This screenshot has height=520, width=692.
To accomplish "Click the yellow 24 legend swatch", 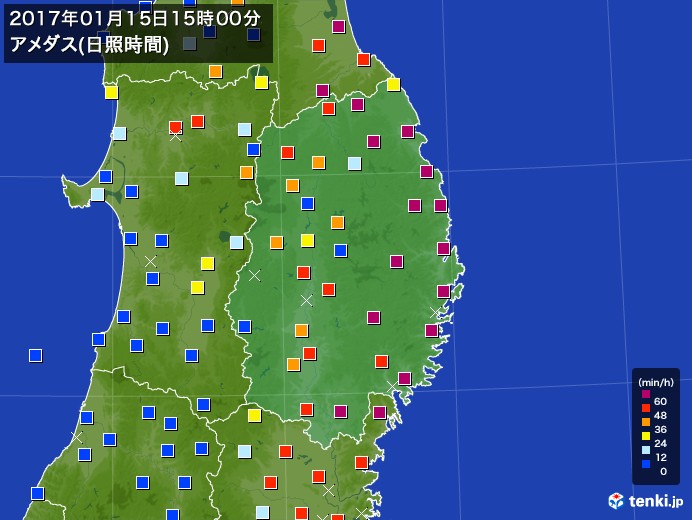I will (646, 436).
